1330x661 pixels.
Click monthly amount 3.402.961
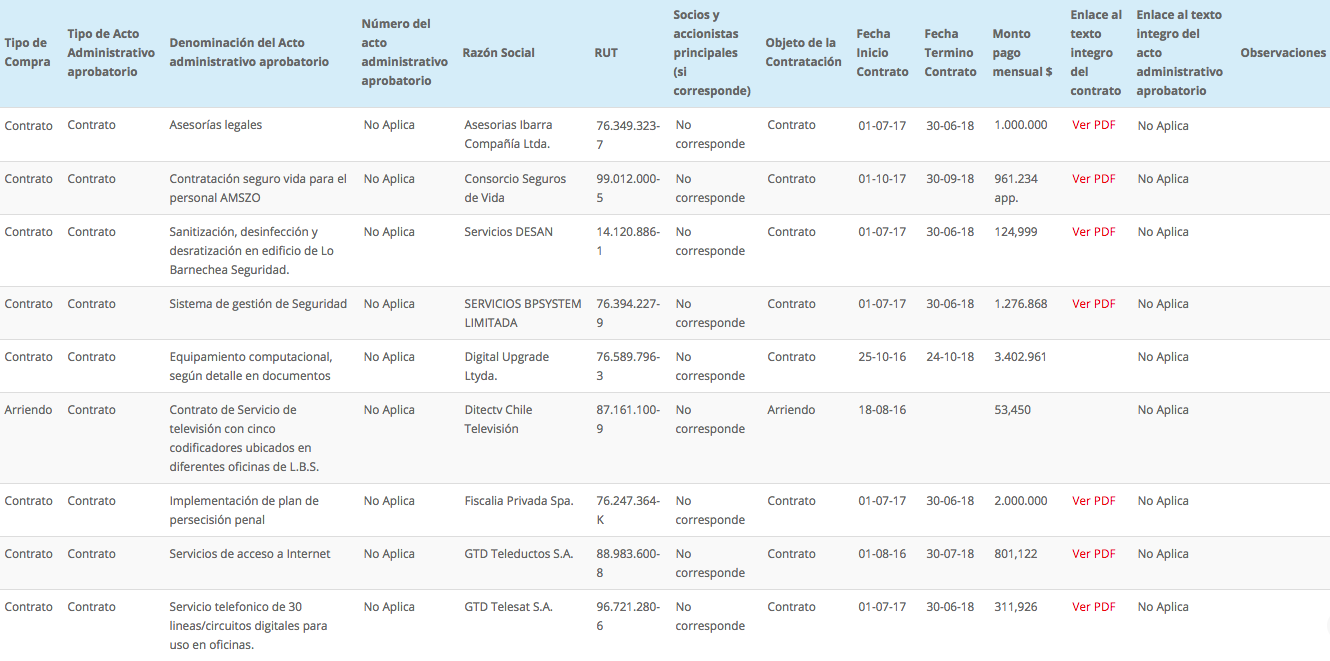1021,357
